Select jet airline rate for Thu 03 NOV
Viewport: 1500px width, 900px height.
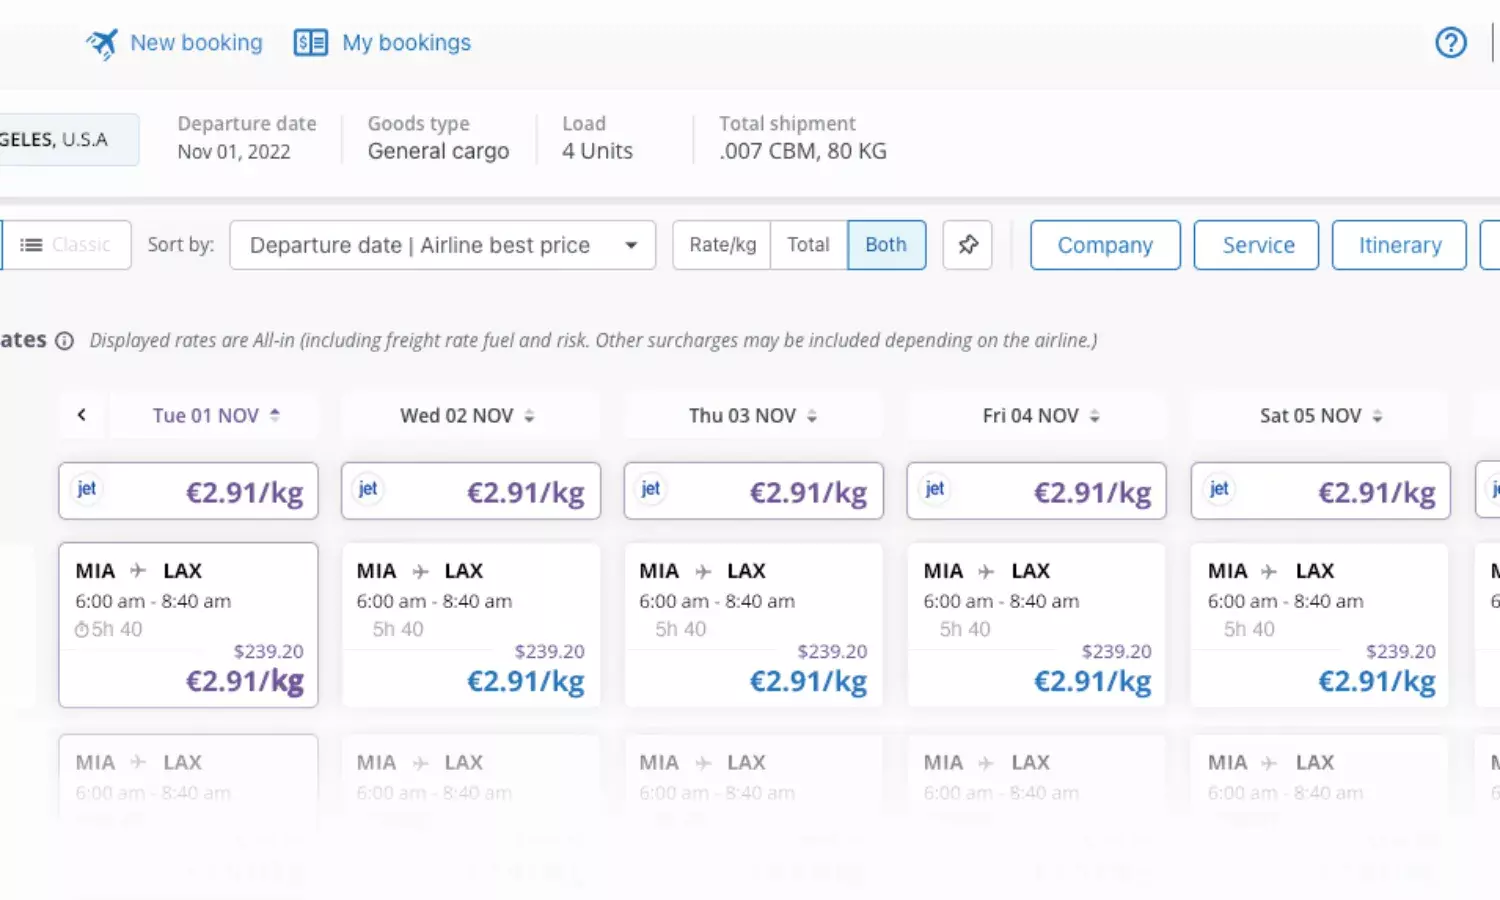pyautogui.click(x=754, y=491)
